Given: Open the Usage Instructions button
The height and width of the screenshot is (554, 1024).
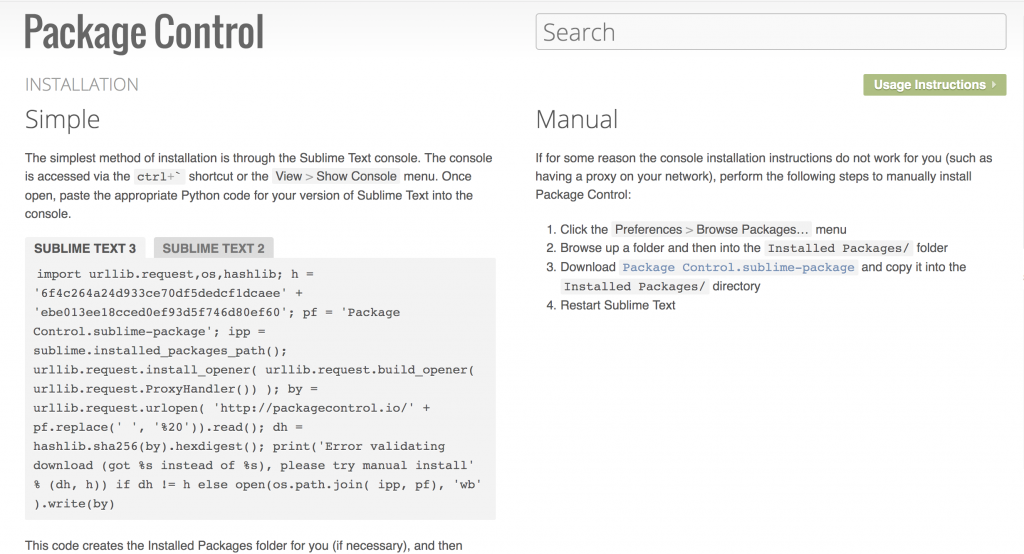Looking at the screenshot, I should [935, 85].
